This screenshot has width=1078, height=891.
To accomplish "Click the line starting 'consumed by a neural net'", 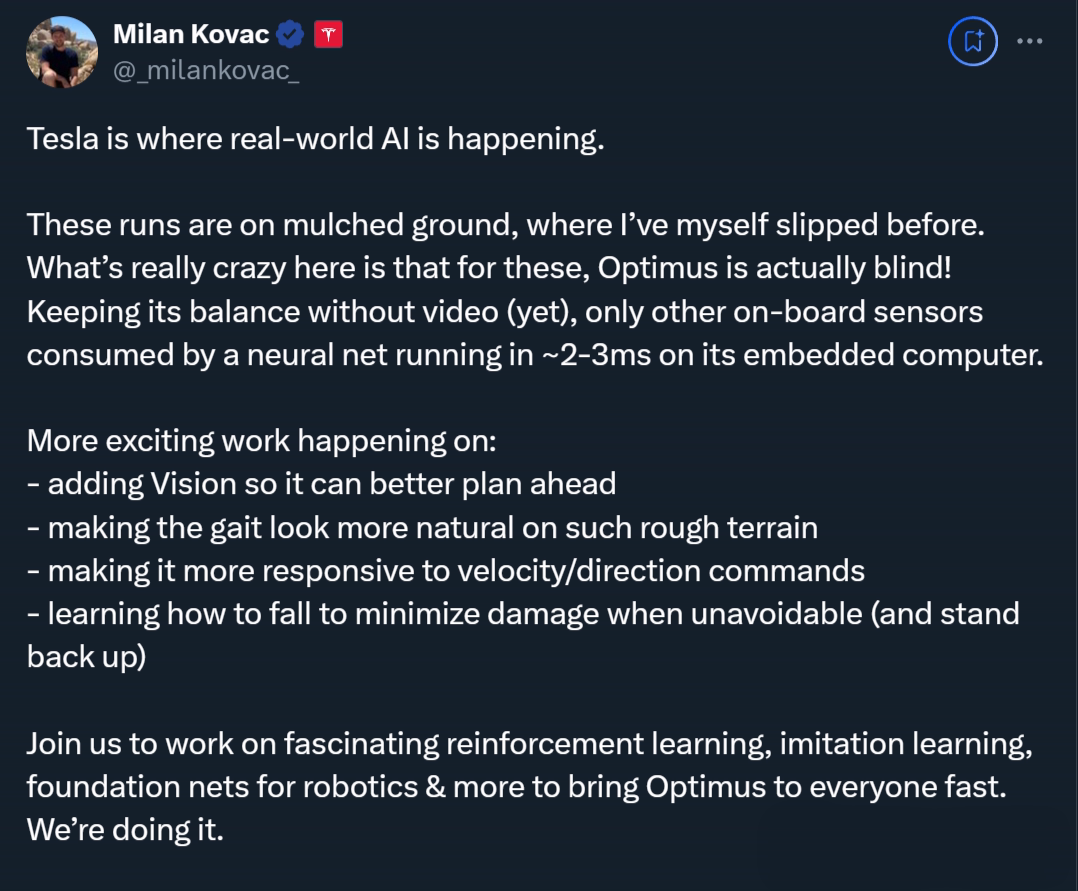I will [x=534, y=355].
